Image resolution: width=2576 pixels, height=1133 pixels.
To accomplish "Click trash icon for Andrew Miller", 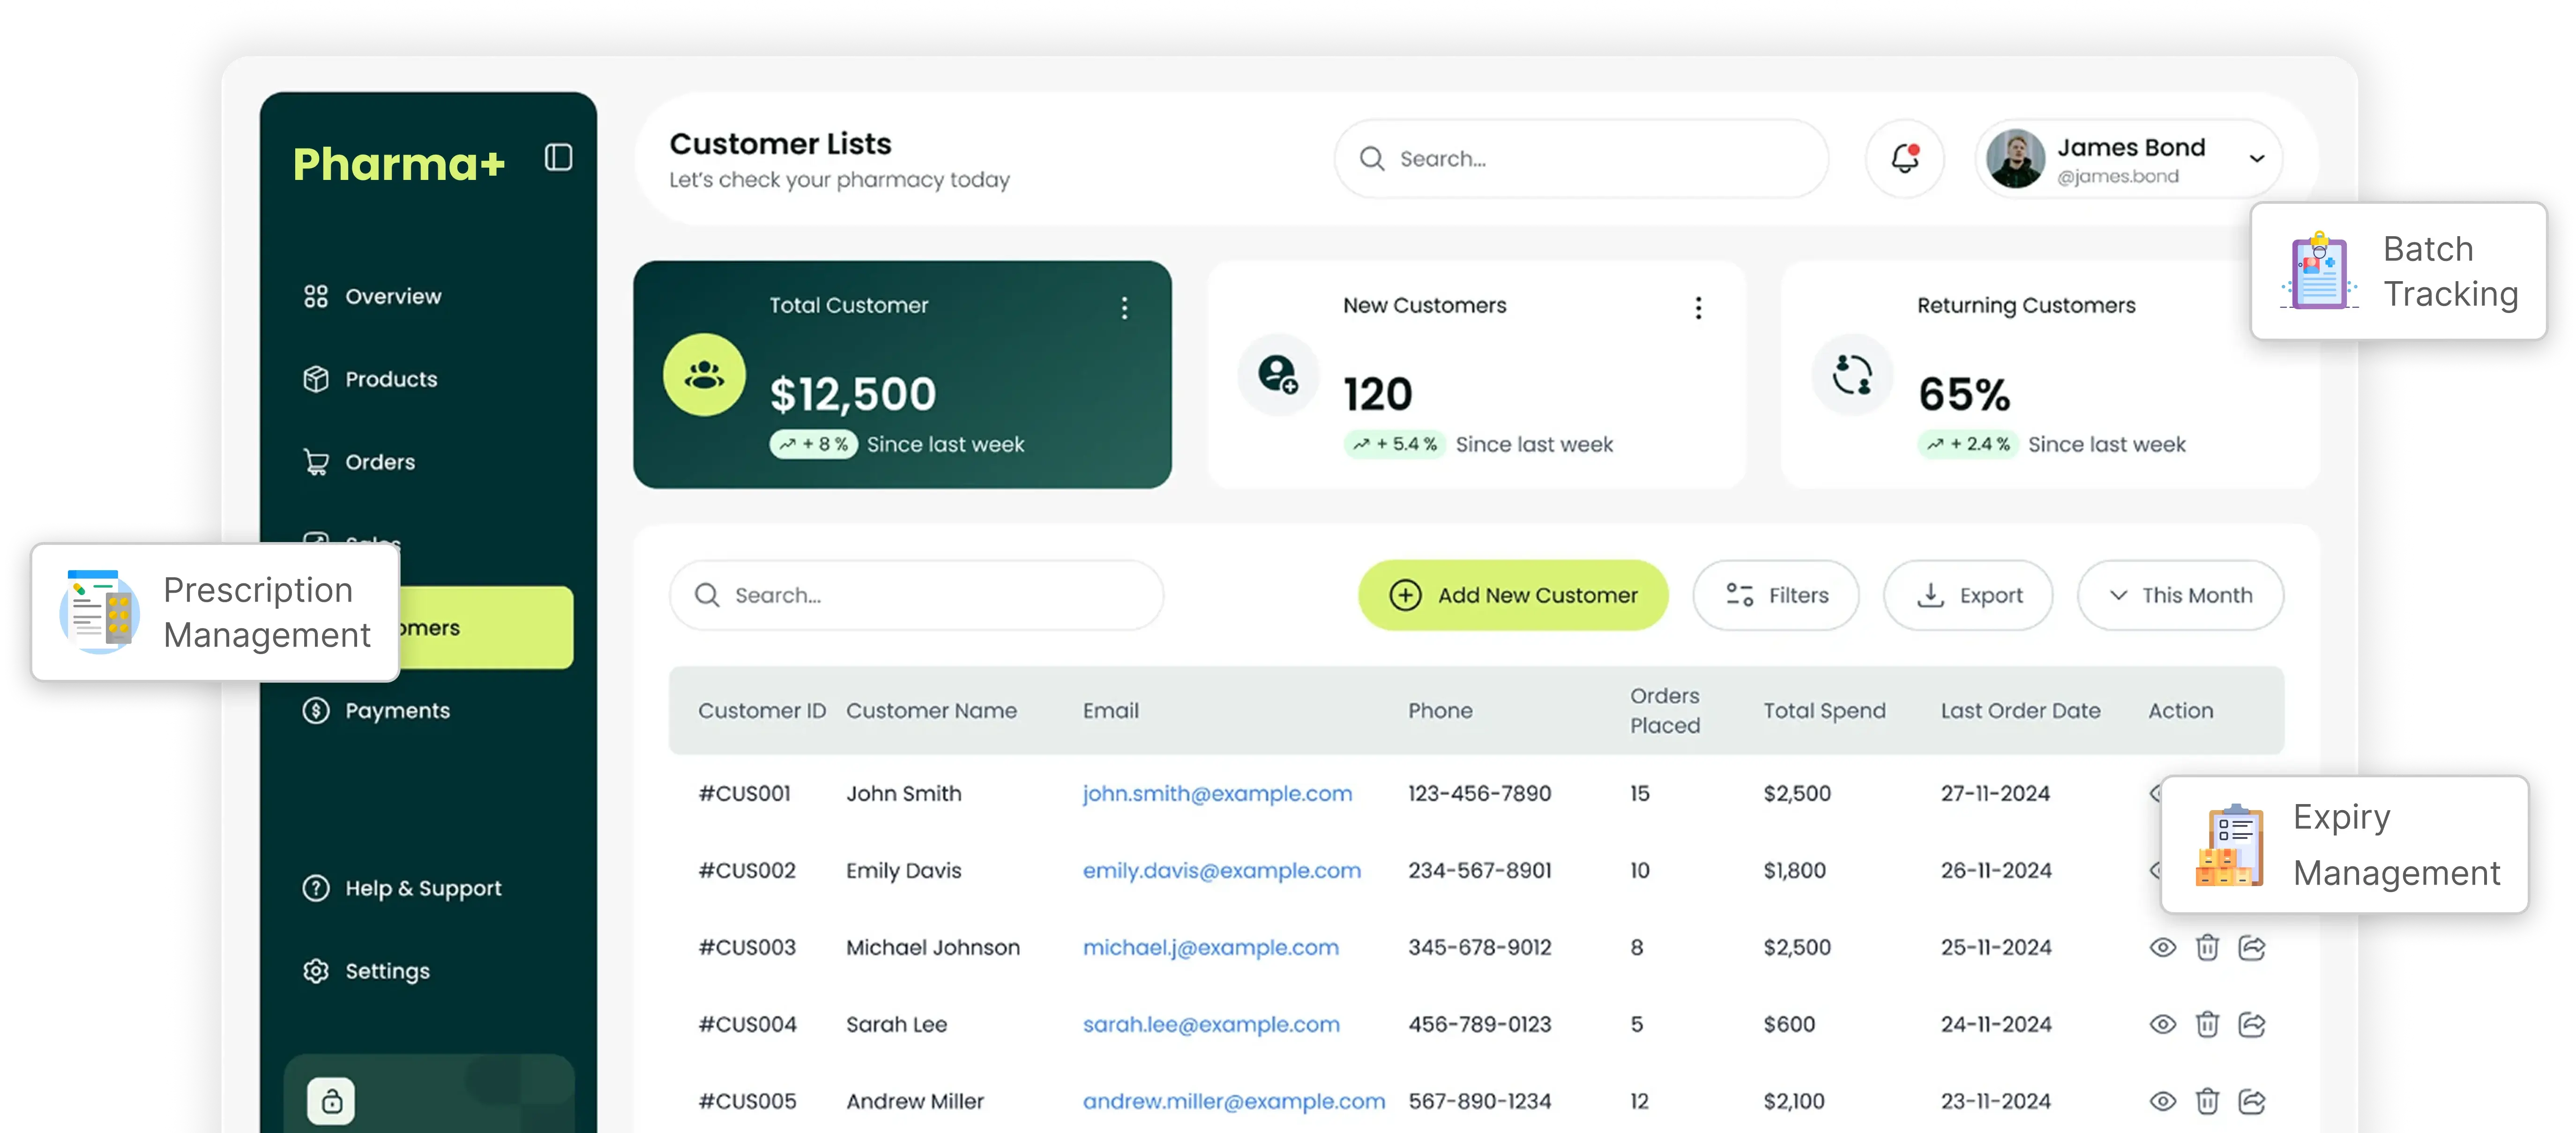I will (x=2207, y=1101).
